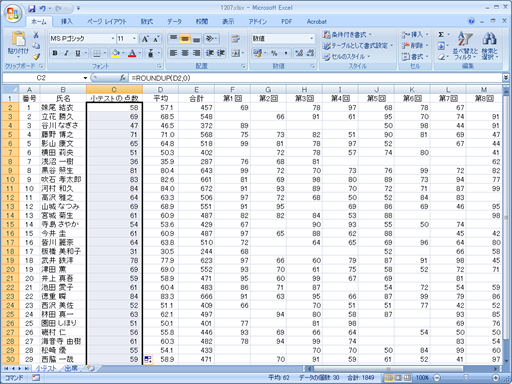Open the Delete cells (削除) dropdown
Screen dimensions: 512x384
pos(415,46)
